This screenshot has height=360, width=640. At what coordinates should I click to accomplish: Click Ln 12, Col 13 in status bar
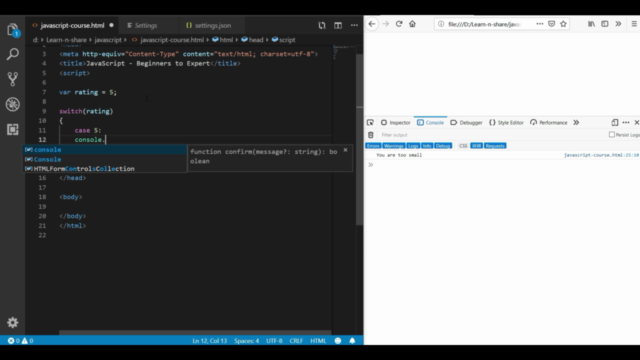click(209, 340)
